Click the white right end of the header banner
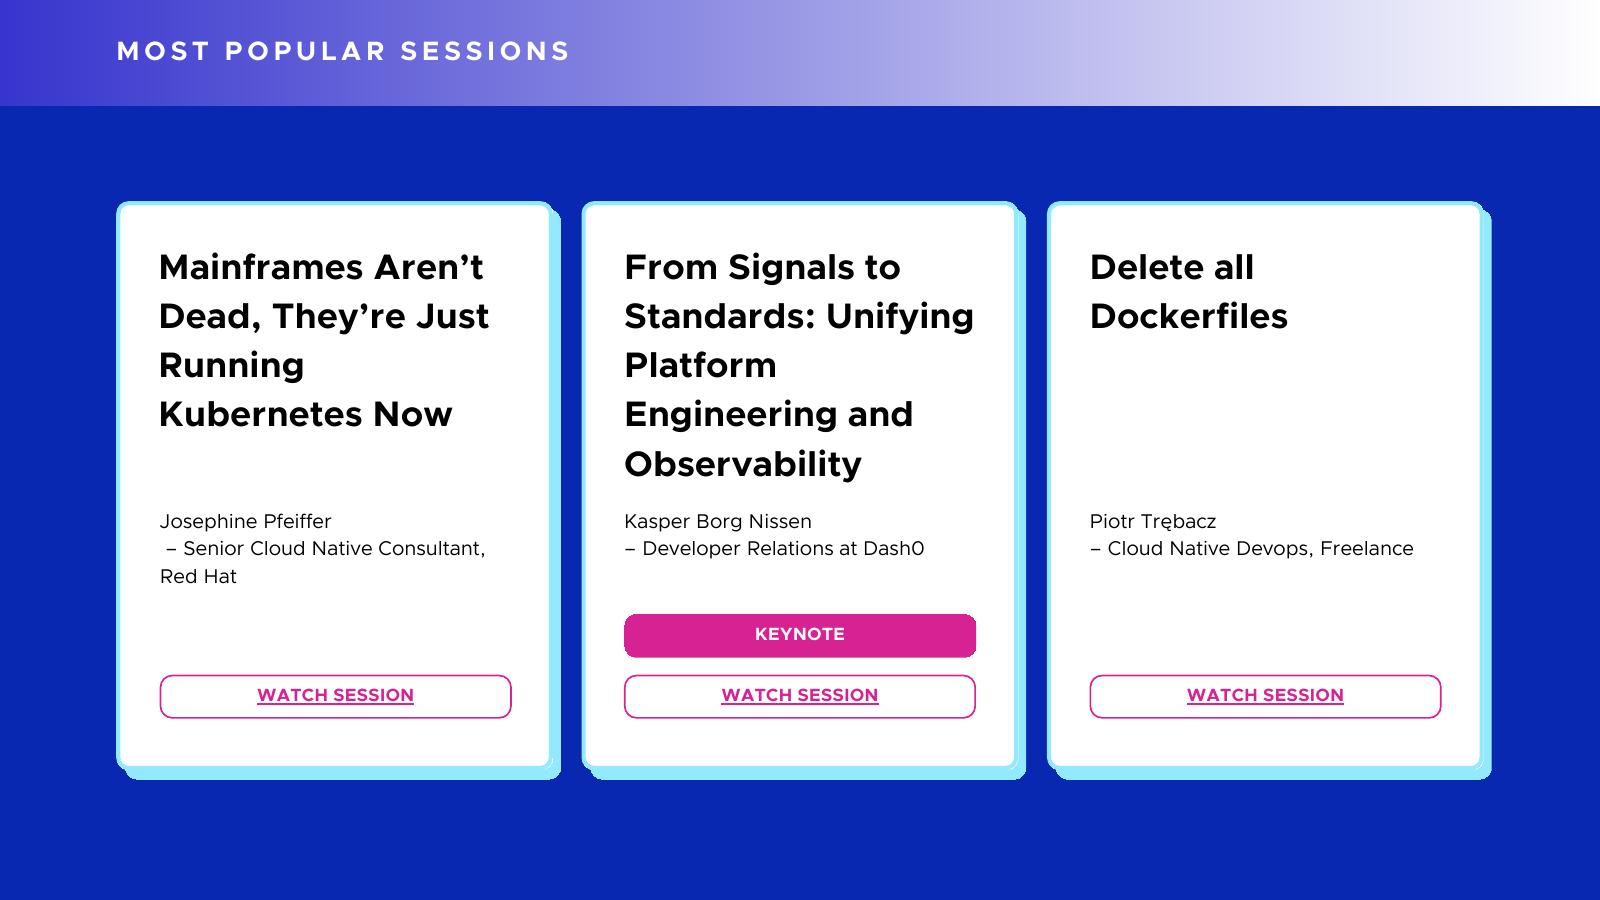This screenshot has height=900, width=1600. click(x=1560, y=52)
